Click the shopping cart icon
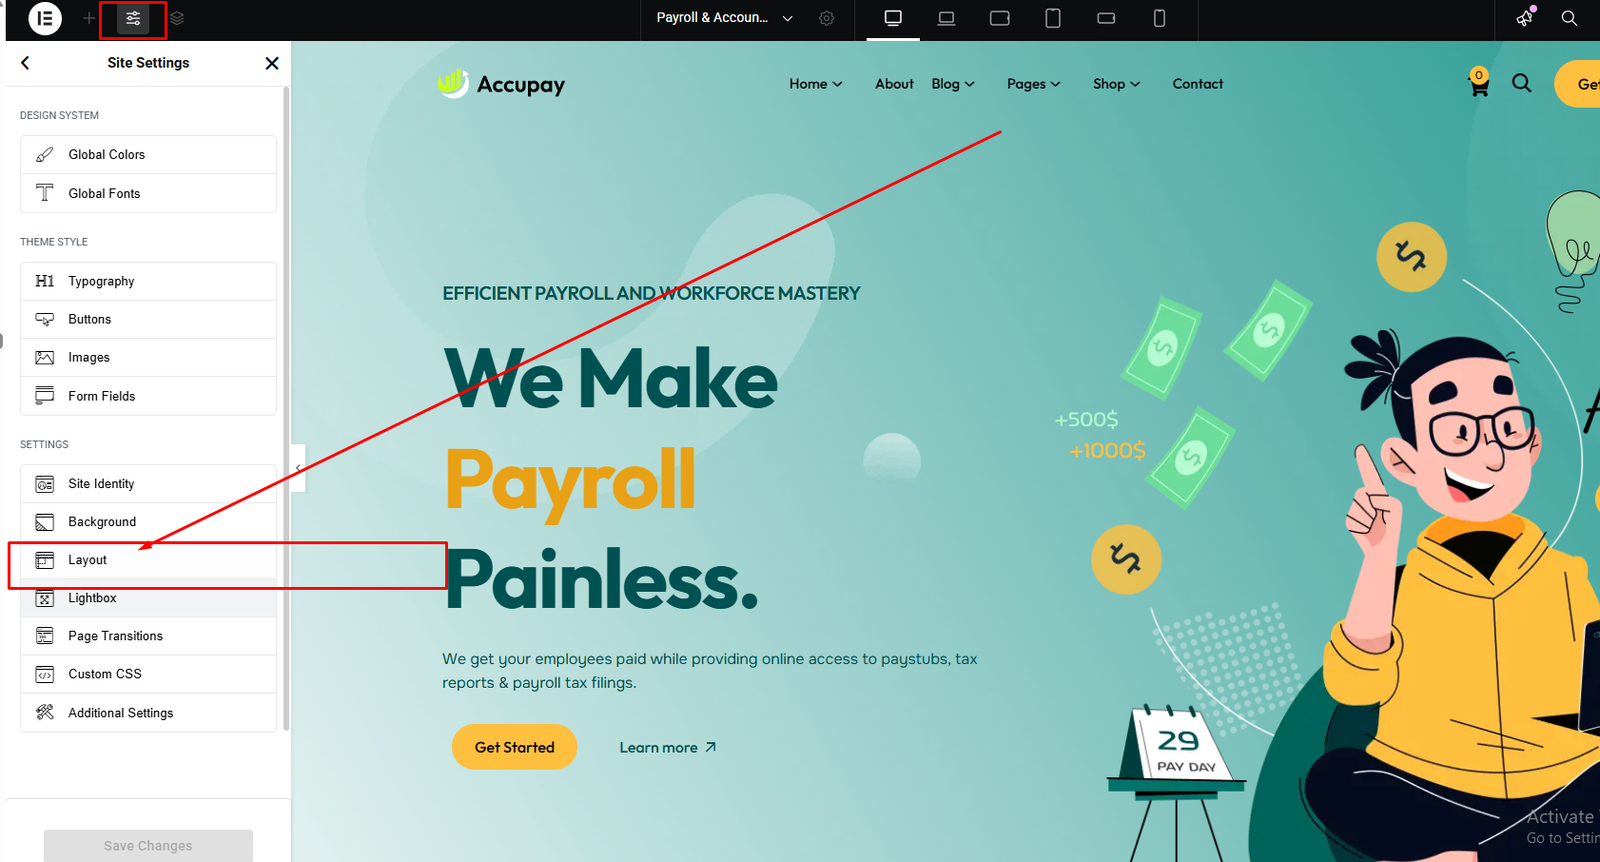 (x=1479, y=85)
